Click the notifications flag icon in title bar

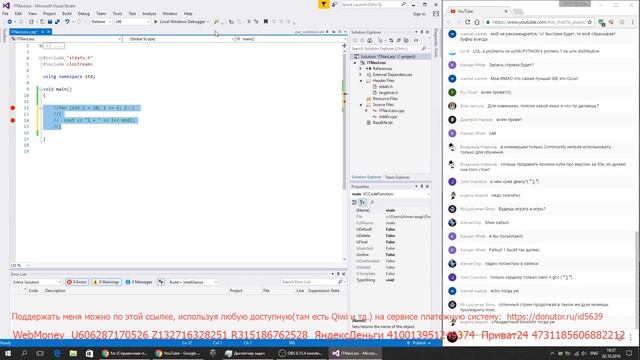pyautogui.click(x=323, y=4)
